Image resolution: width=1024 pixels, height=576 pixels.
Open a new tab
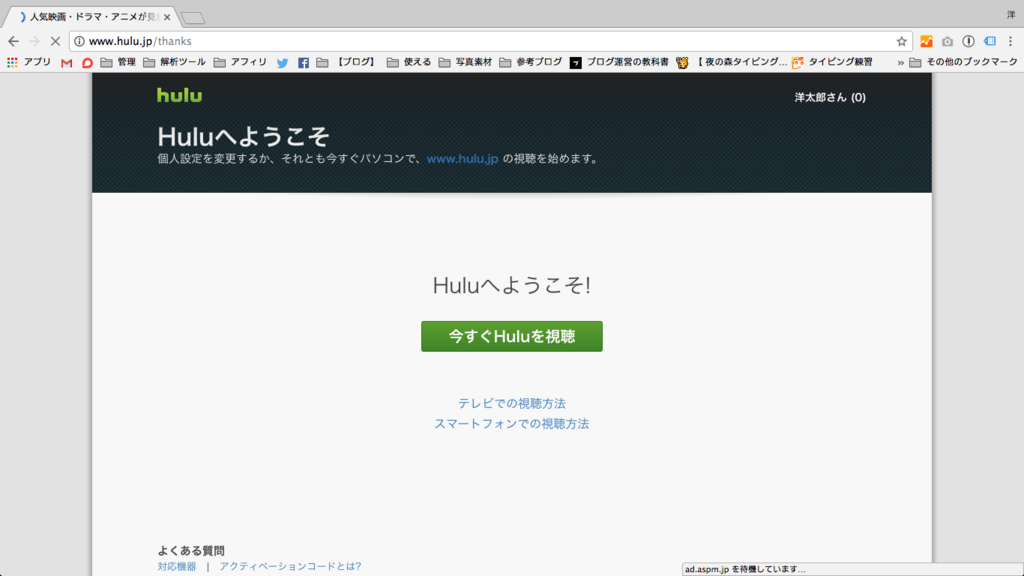pos(193,18)
